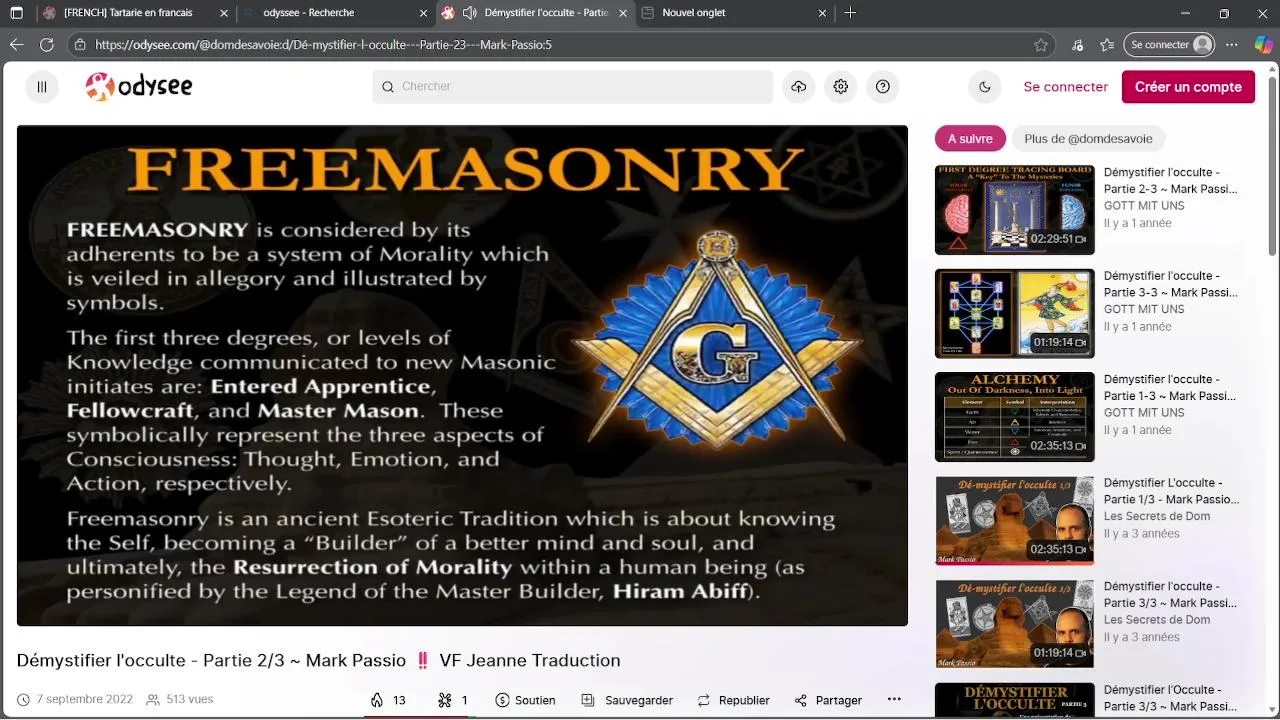Click the Chercher search field
Image resolution: width=1280 pixels, height=720 pixels.
click(x=573, y=87)
